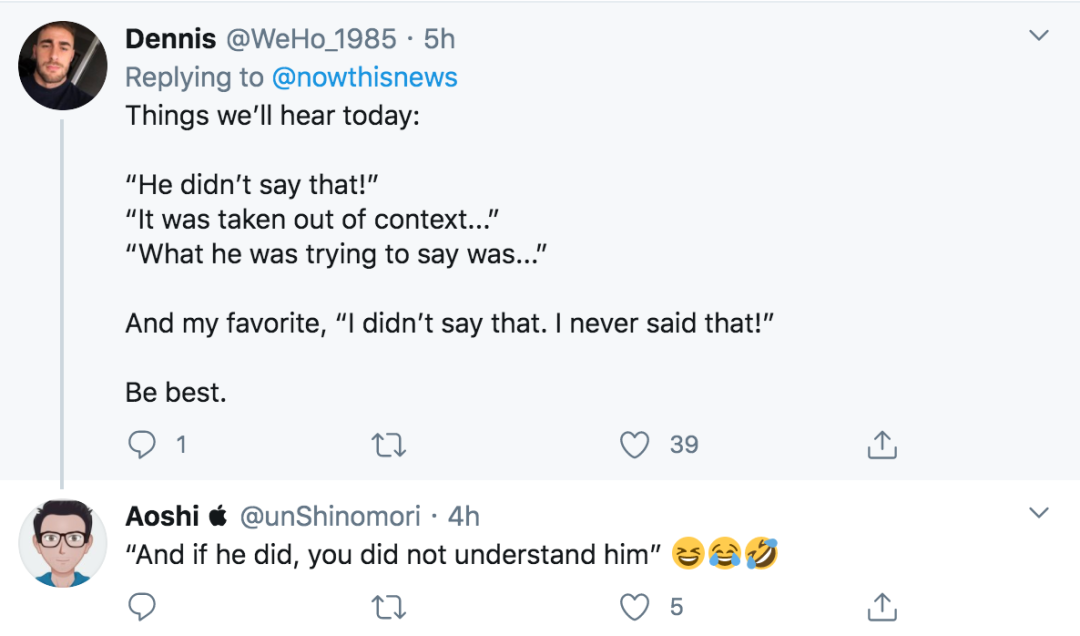Screen dimensions: 1080x636
Task: Open the tweet text starting "Things we'll hear today"
Action: (x=272, y=115)
